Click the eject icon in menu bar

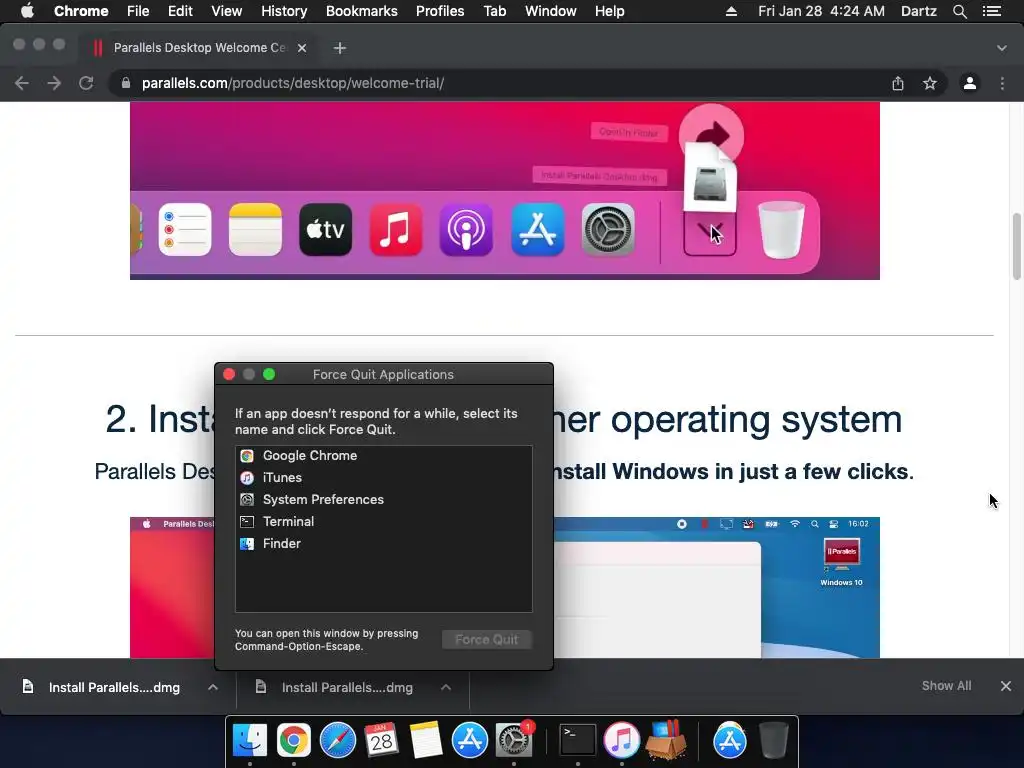click(731, 11)
